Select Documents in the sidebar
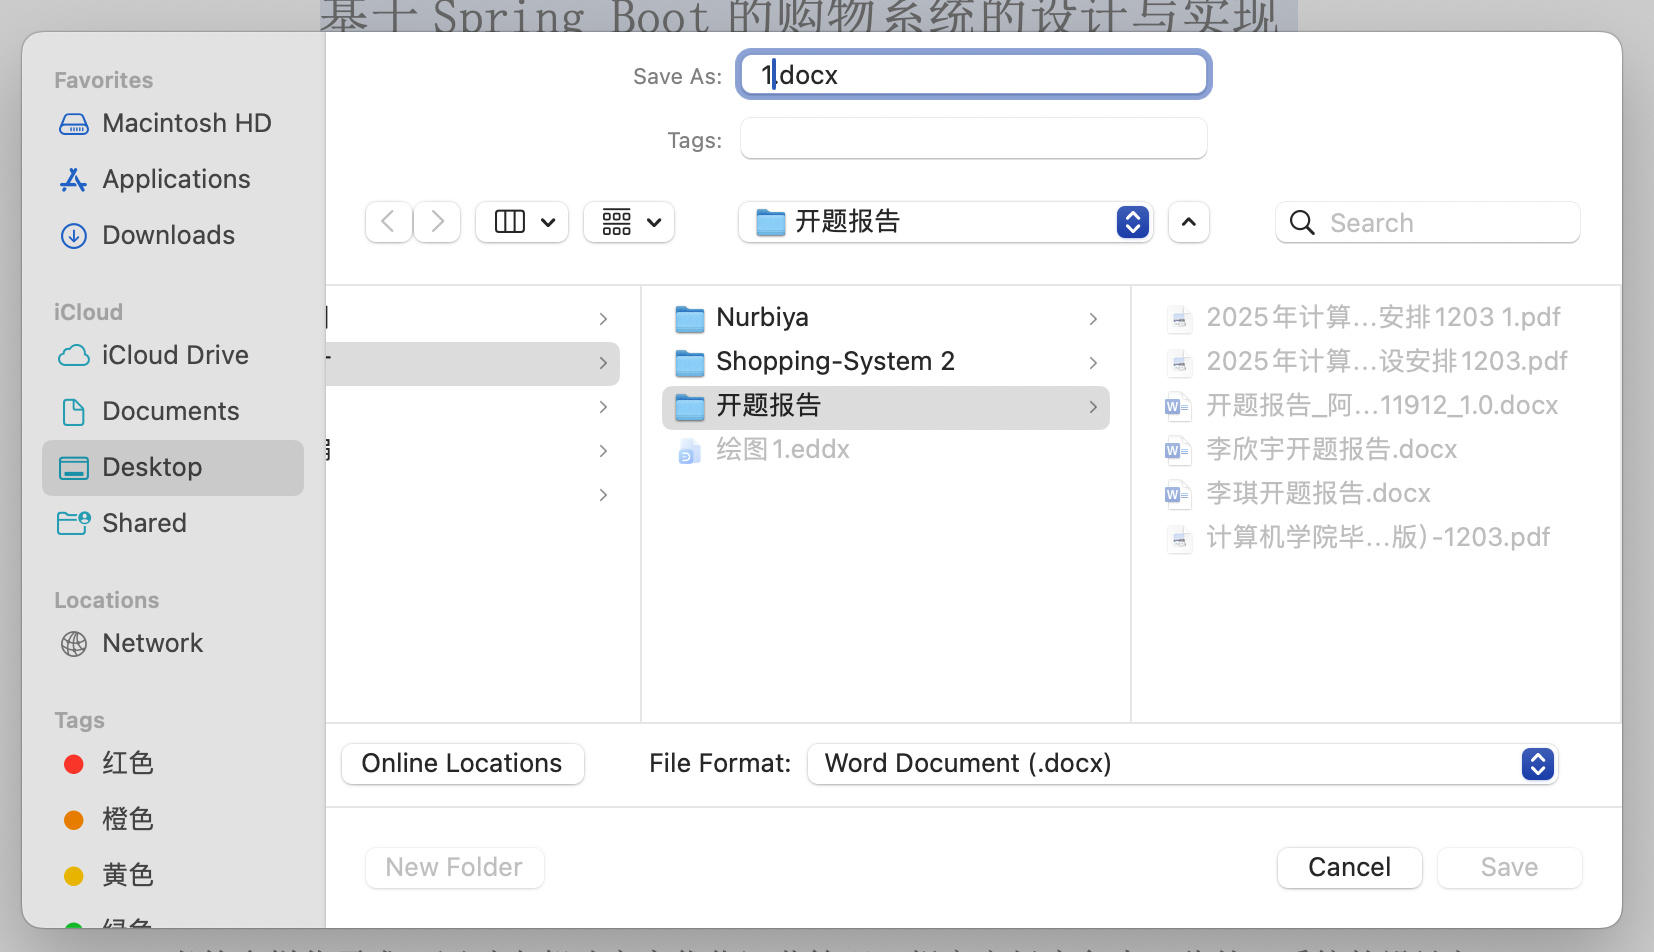 (x=170, y=411)
